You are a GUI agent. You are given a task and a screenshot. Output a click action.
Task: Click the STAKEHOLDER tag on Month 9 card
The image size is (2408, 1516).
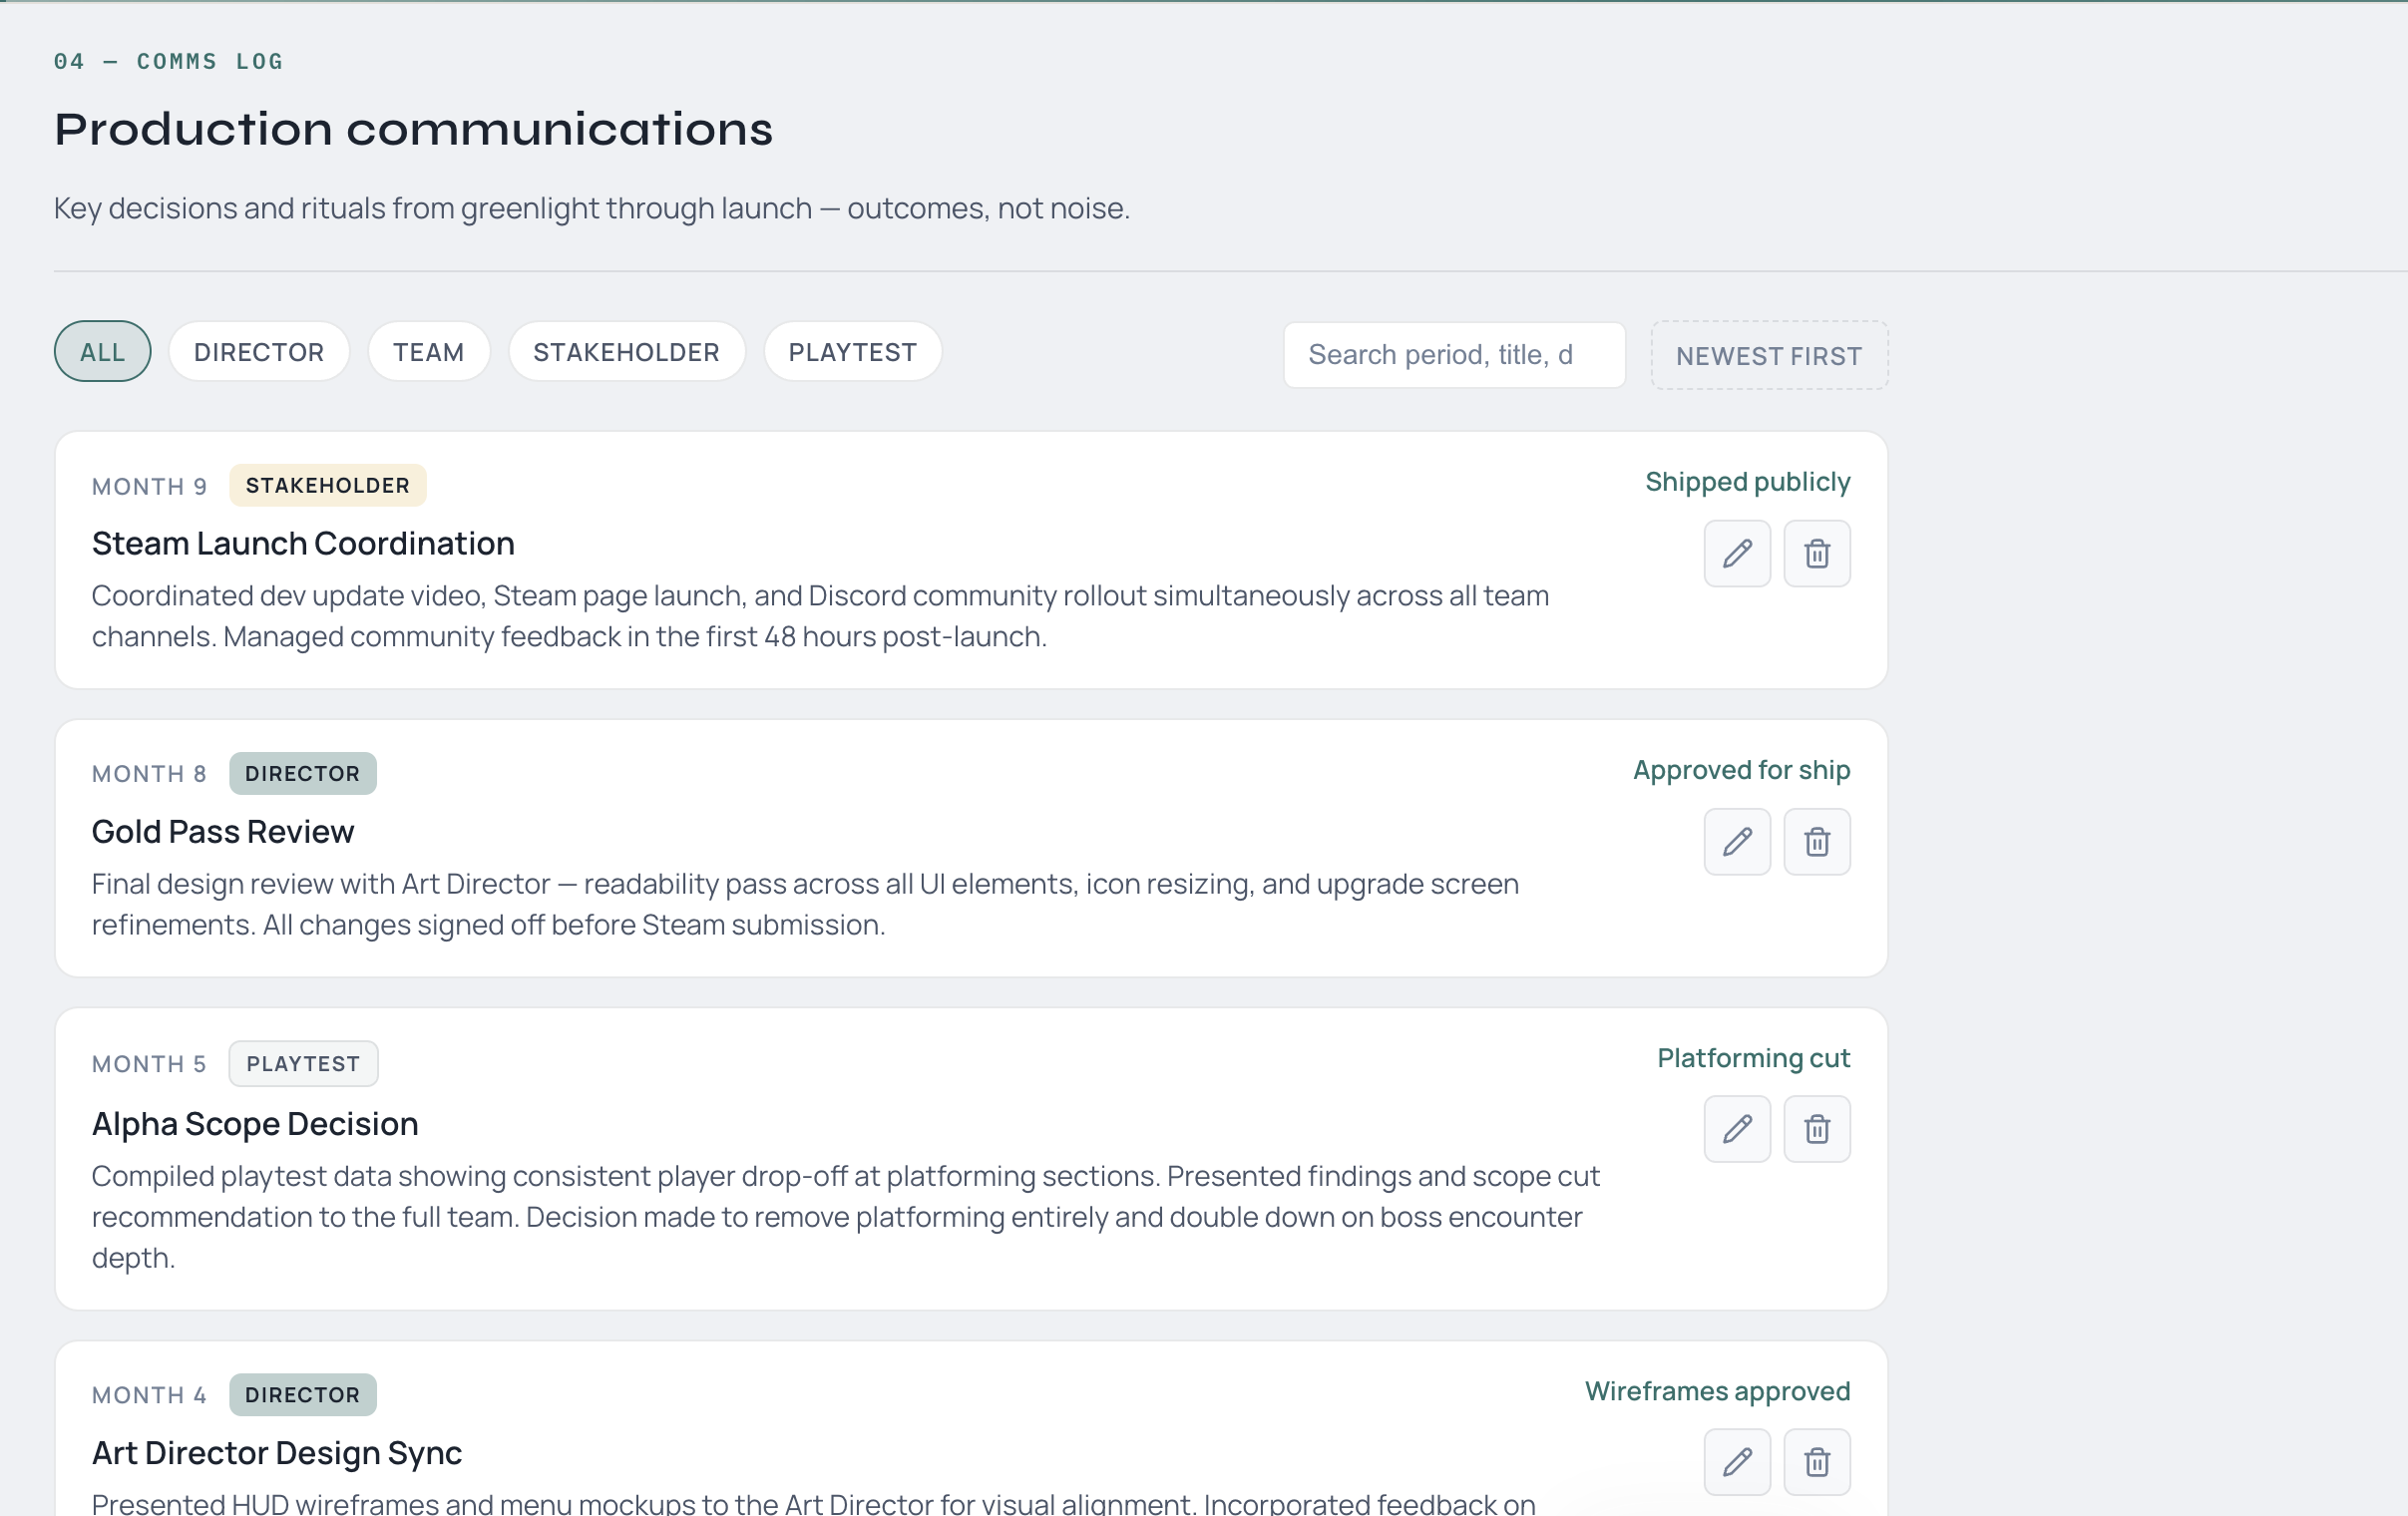click(327, 486)
